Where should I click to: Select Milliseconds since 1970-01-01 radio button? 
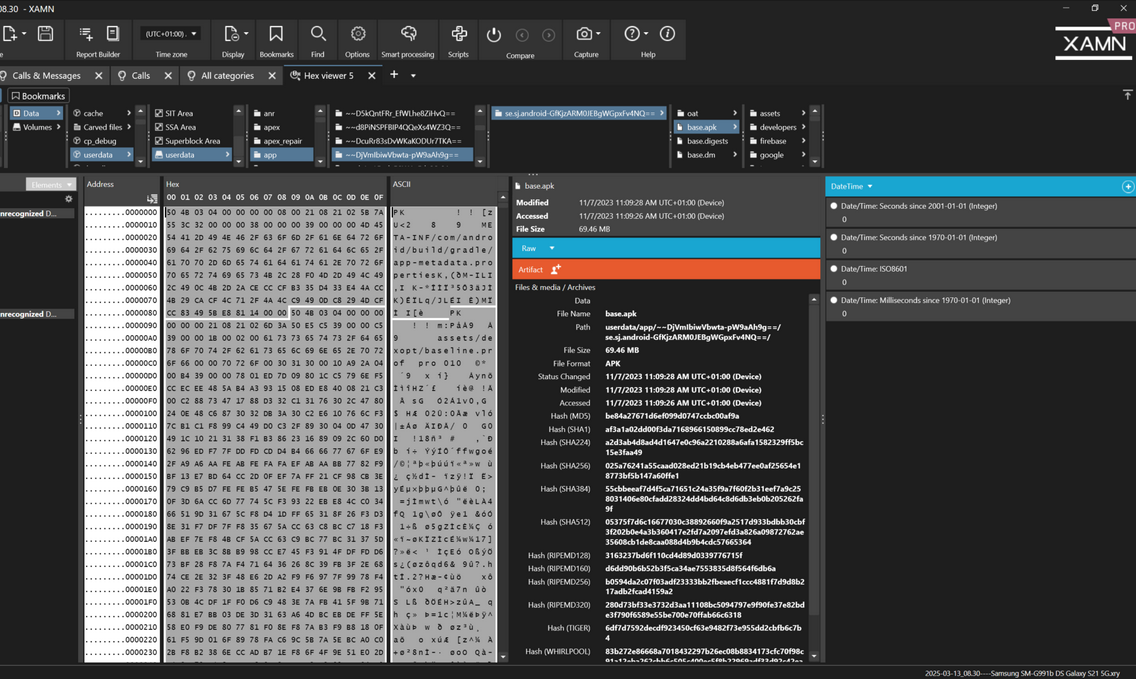(x=834, y=300)
